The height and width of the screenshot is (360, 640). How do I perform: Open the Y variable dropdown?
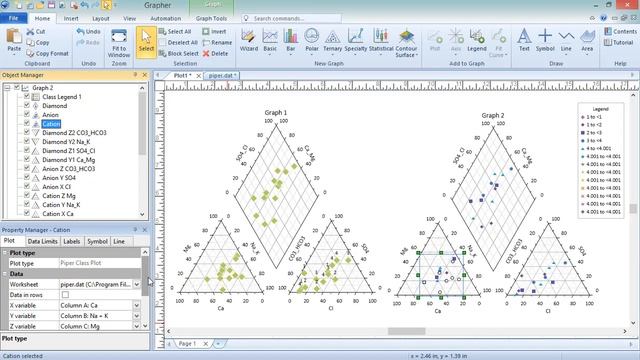tap(136, 316)
